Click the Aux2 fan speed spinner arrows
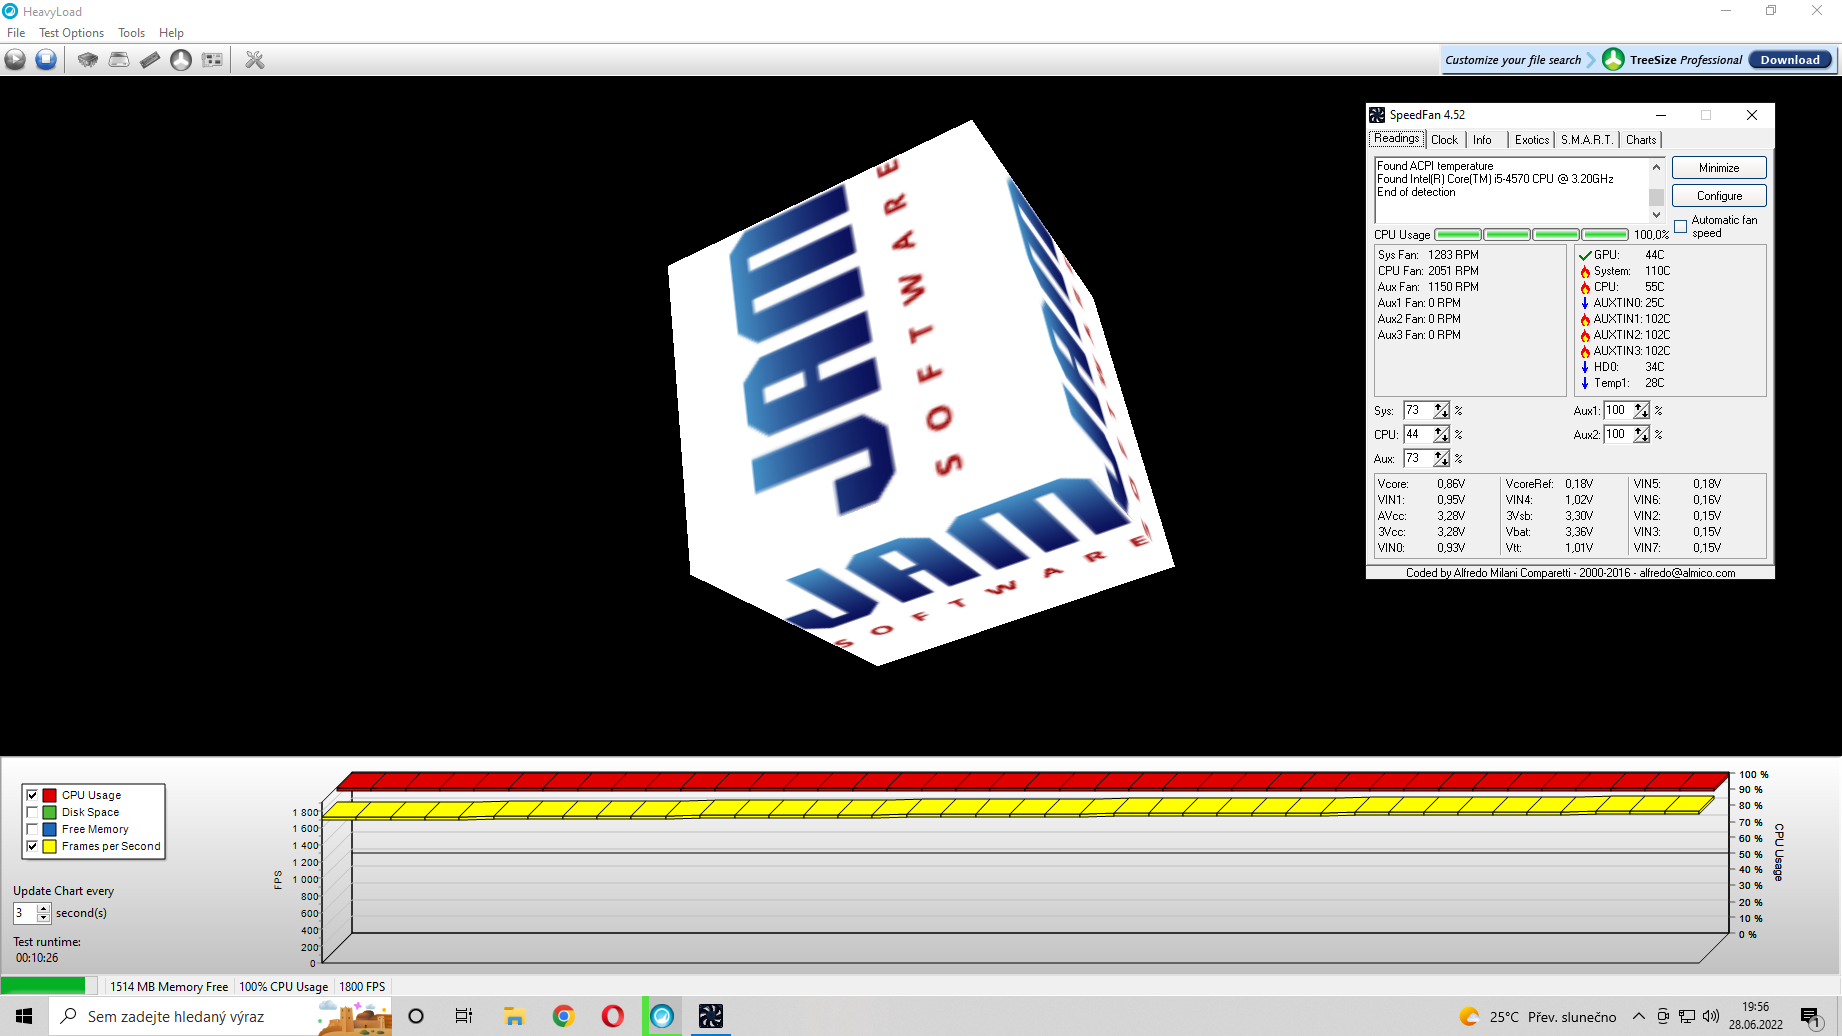Image resolution: width=1842 pixels, height=1036 pixels. point(1641,435)
